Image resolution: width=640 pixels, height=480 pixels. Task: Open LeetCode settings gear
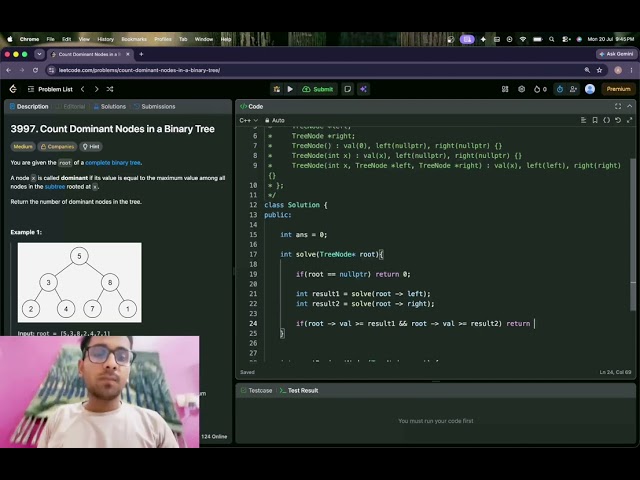[521, 89]
